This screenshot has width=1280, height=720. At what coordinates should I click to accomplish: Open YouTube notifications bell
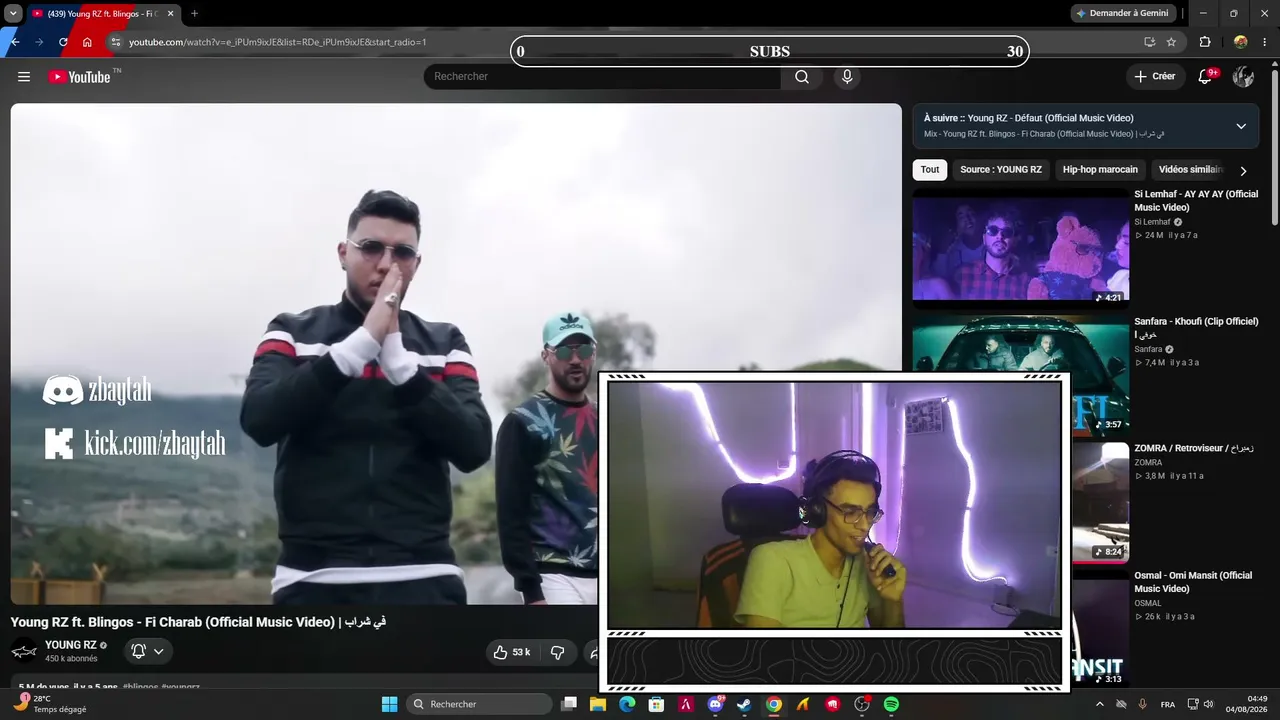(x=1206, y=77)
